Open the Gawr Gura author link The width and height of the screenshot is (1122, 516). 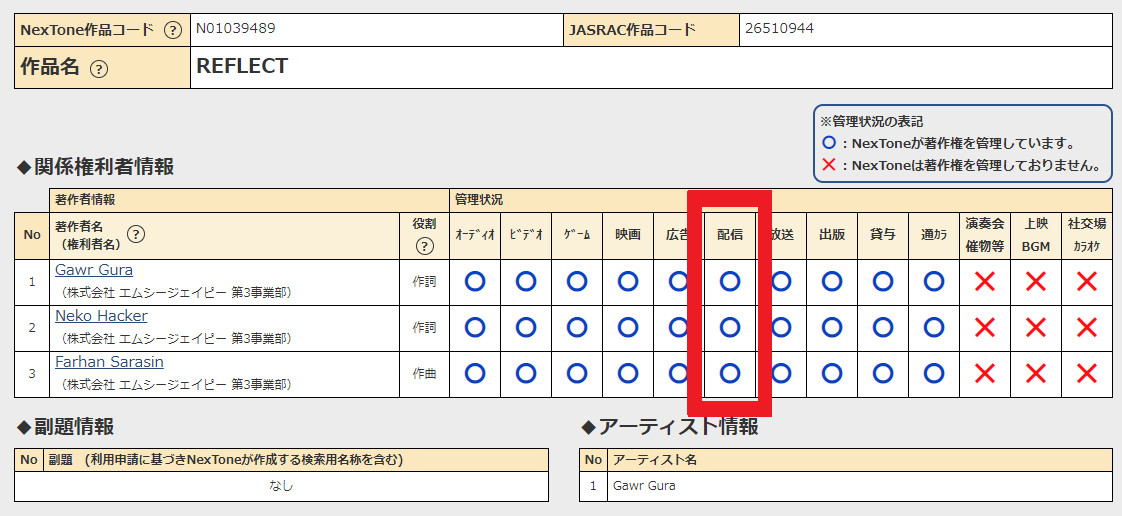click(x=94, y=270)
